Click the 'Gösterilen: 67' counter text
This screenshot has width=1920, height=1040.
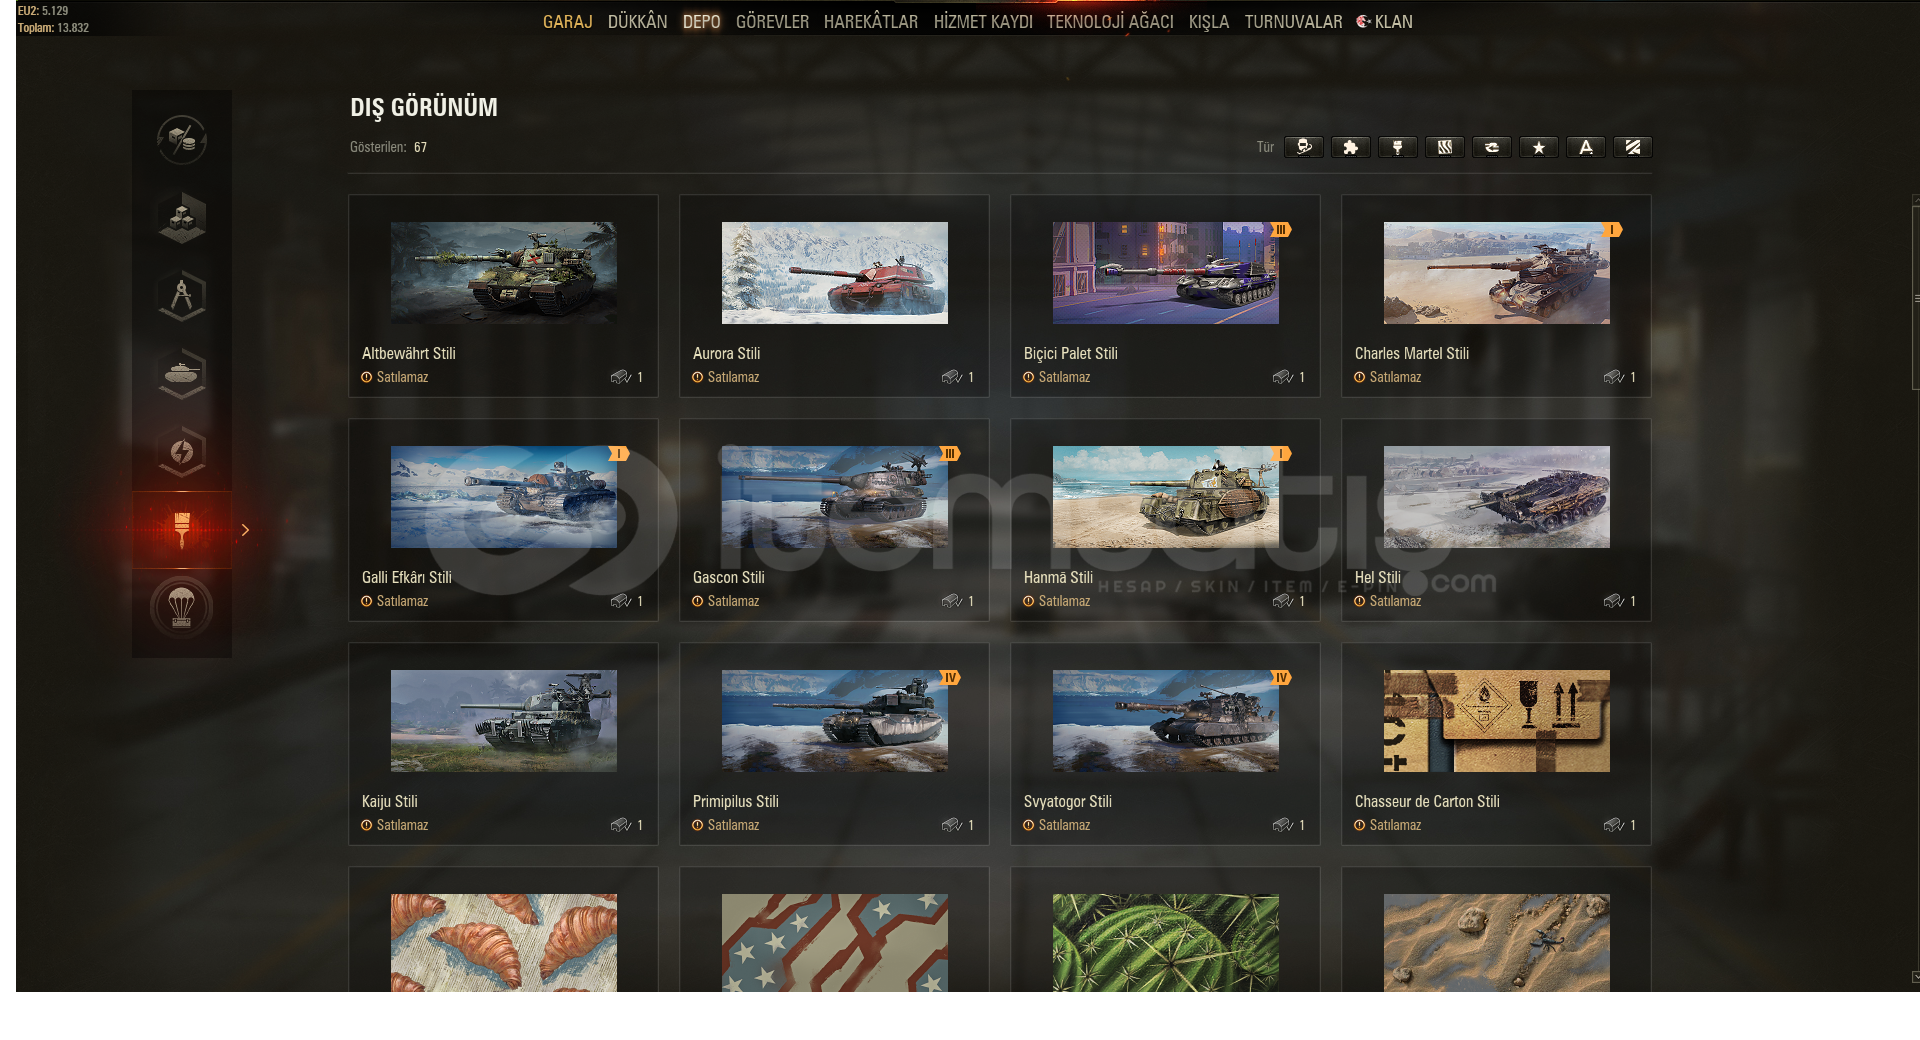pos(388,147)
